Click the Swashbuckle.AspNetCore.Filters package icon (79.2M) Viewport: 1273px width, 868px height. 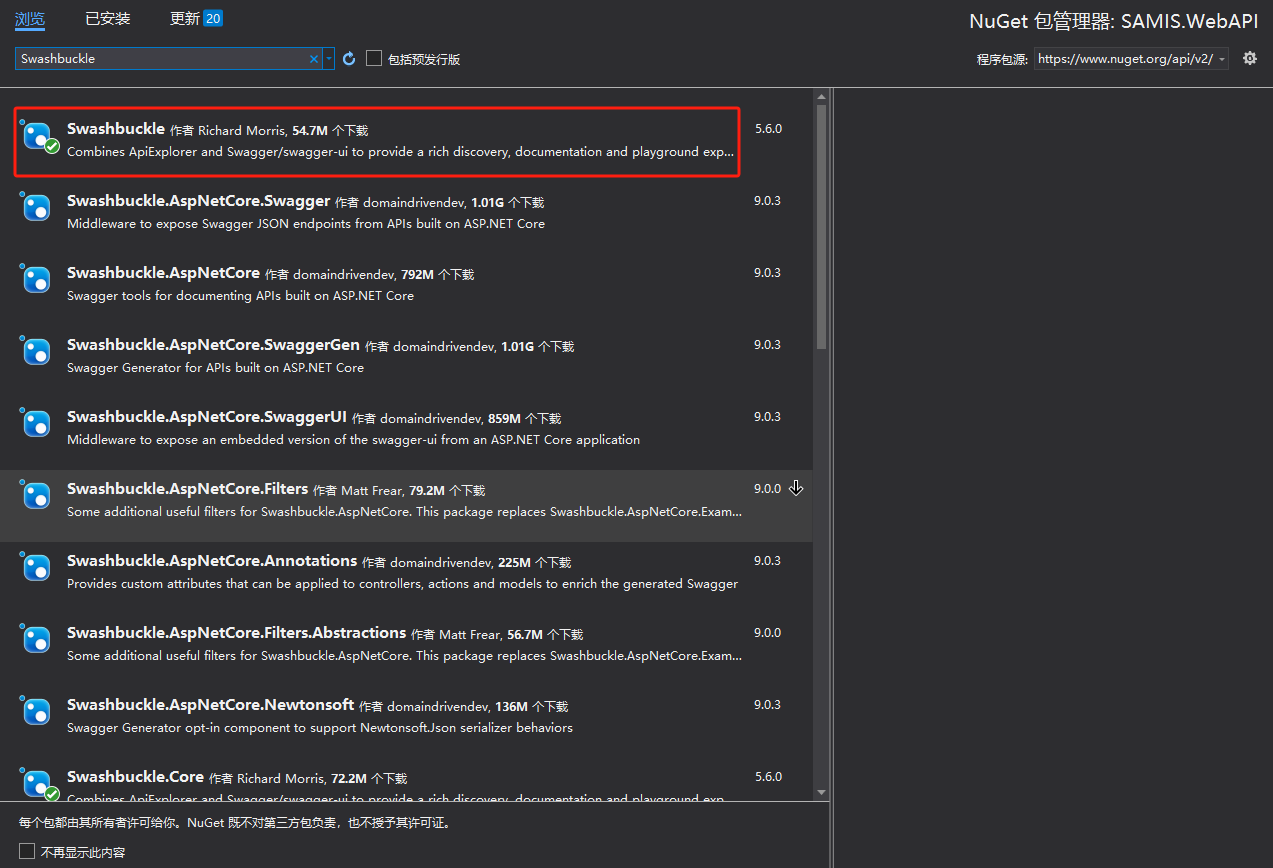tap(37, 496)
